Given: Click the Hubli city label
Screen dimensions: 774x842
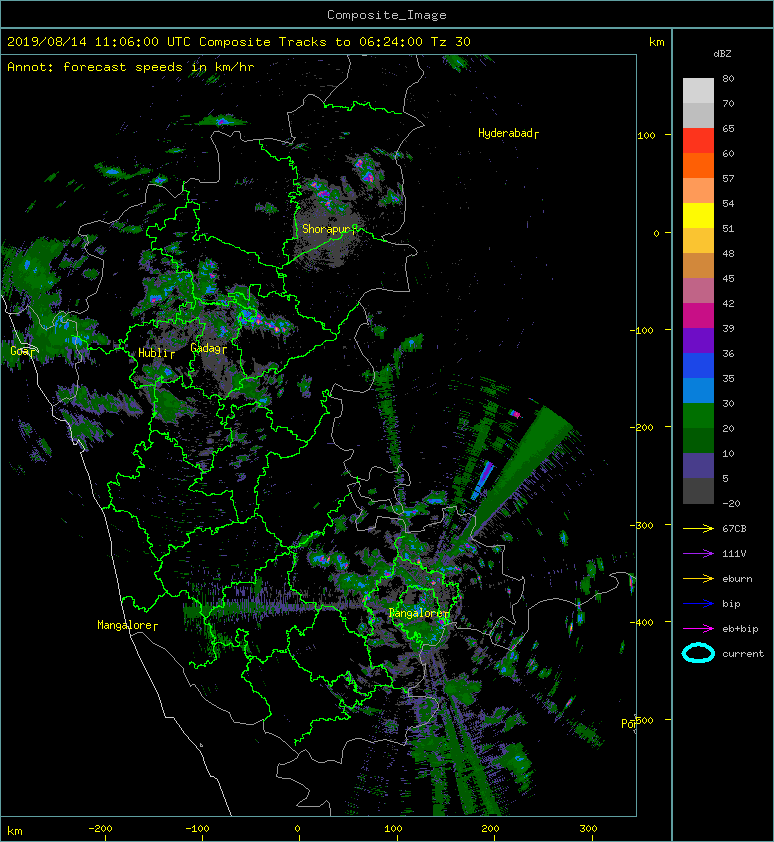Looking at the screenshot, I should [154, 353].
